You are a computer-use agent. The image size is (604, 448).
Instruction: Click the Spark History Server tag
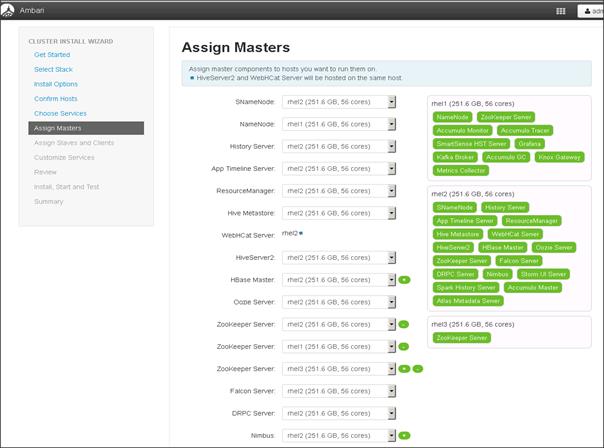(x=466, y=288)
